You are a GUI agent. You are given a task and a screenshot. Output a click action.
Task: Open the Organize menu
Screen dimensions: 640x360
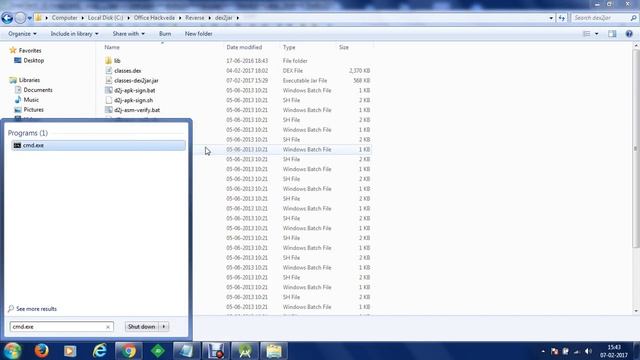22,34
